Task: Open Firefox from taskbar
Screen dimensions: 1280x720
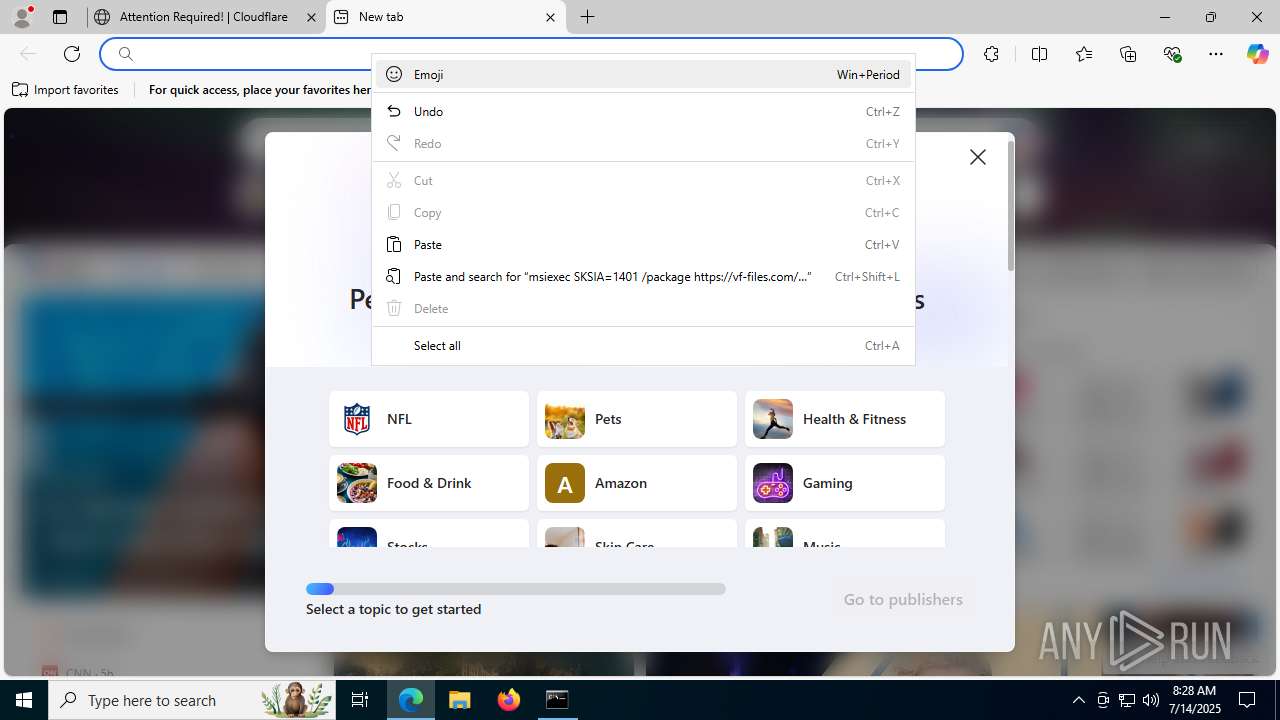Action: (509, 700)
